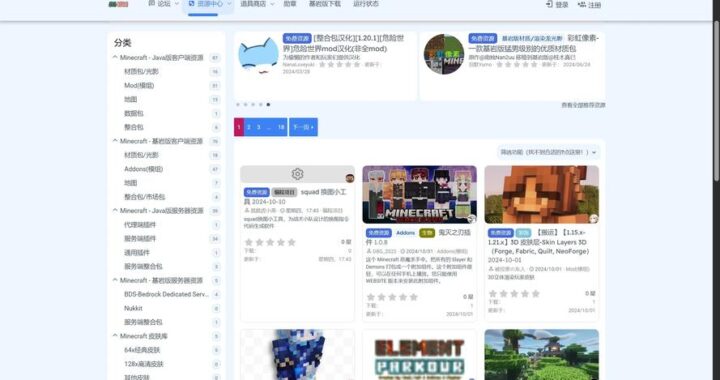Viewport: 720px width, 380px height.
Task: Rate the 鬼灭之刃 card with the first star
Action: tap(371, 297)
